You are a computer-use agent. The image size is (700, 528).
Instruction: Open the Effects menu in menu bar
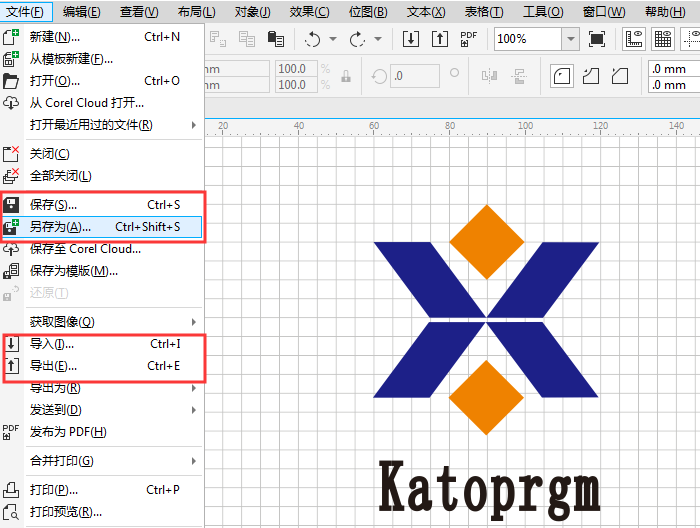(309, 12)
